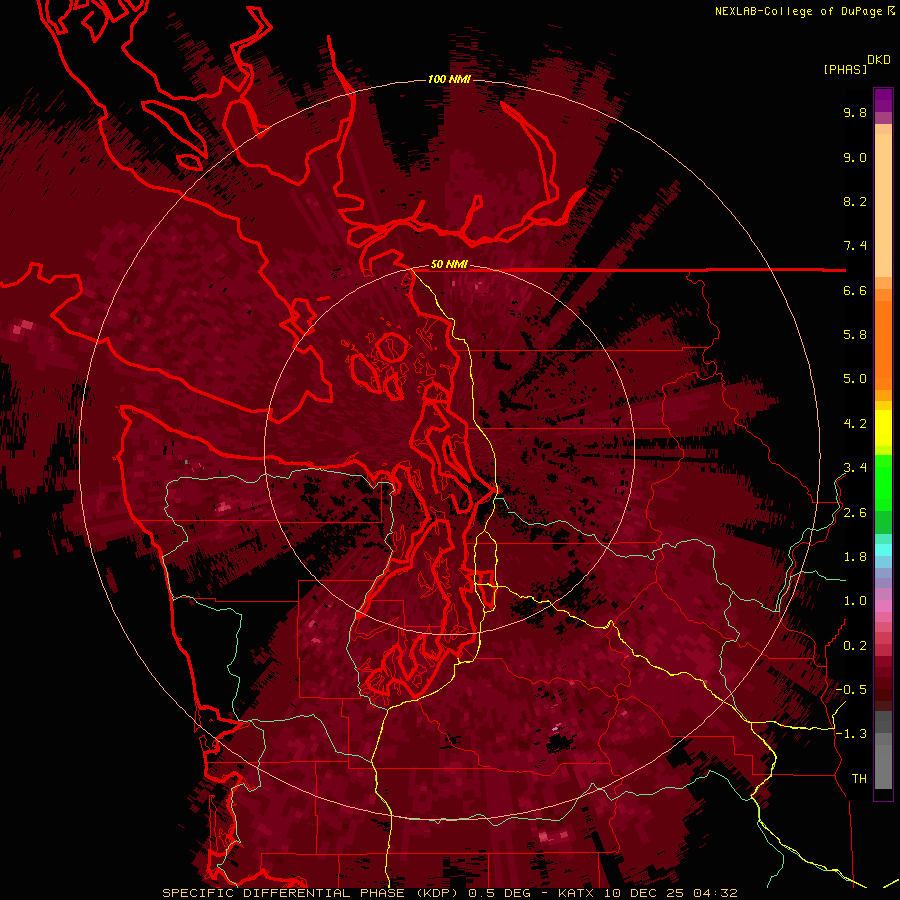Image resolution: width=900 pixels, height=900 pixels.
Task: Pick the cyan segment of the color bar
Action: (883, 549)
